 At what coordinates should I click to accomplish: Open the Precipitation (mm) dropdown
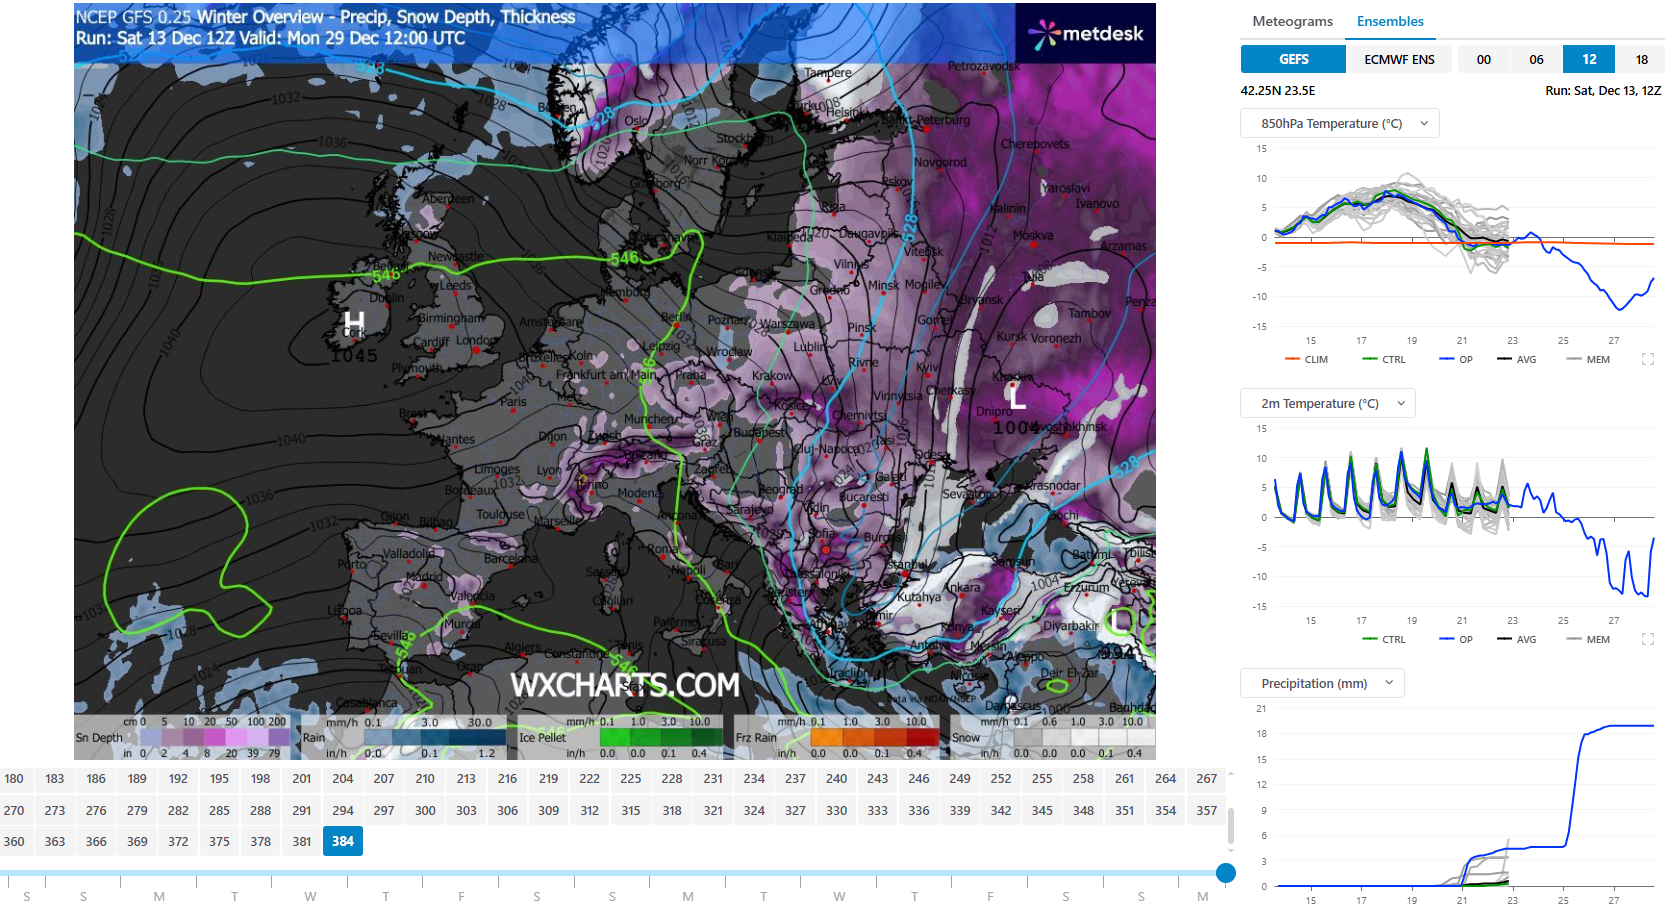point(1322,684)
